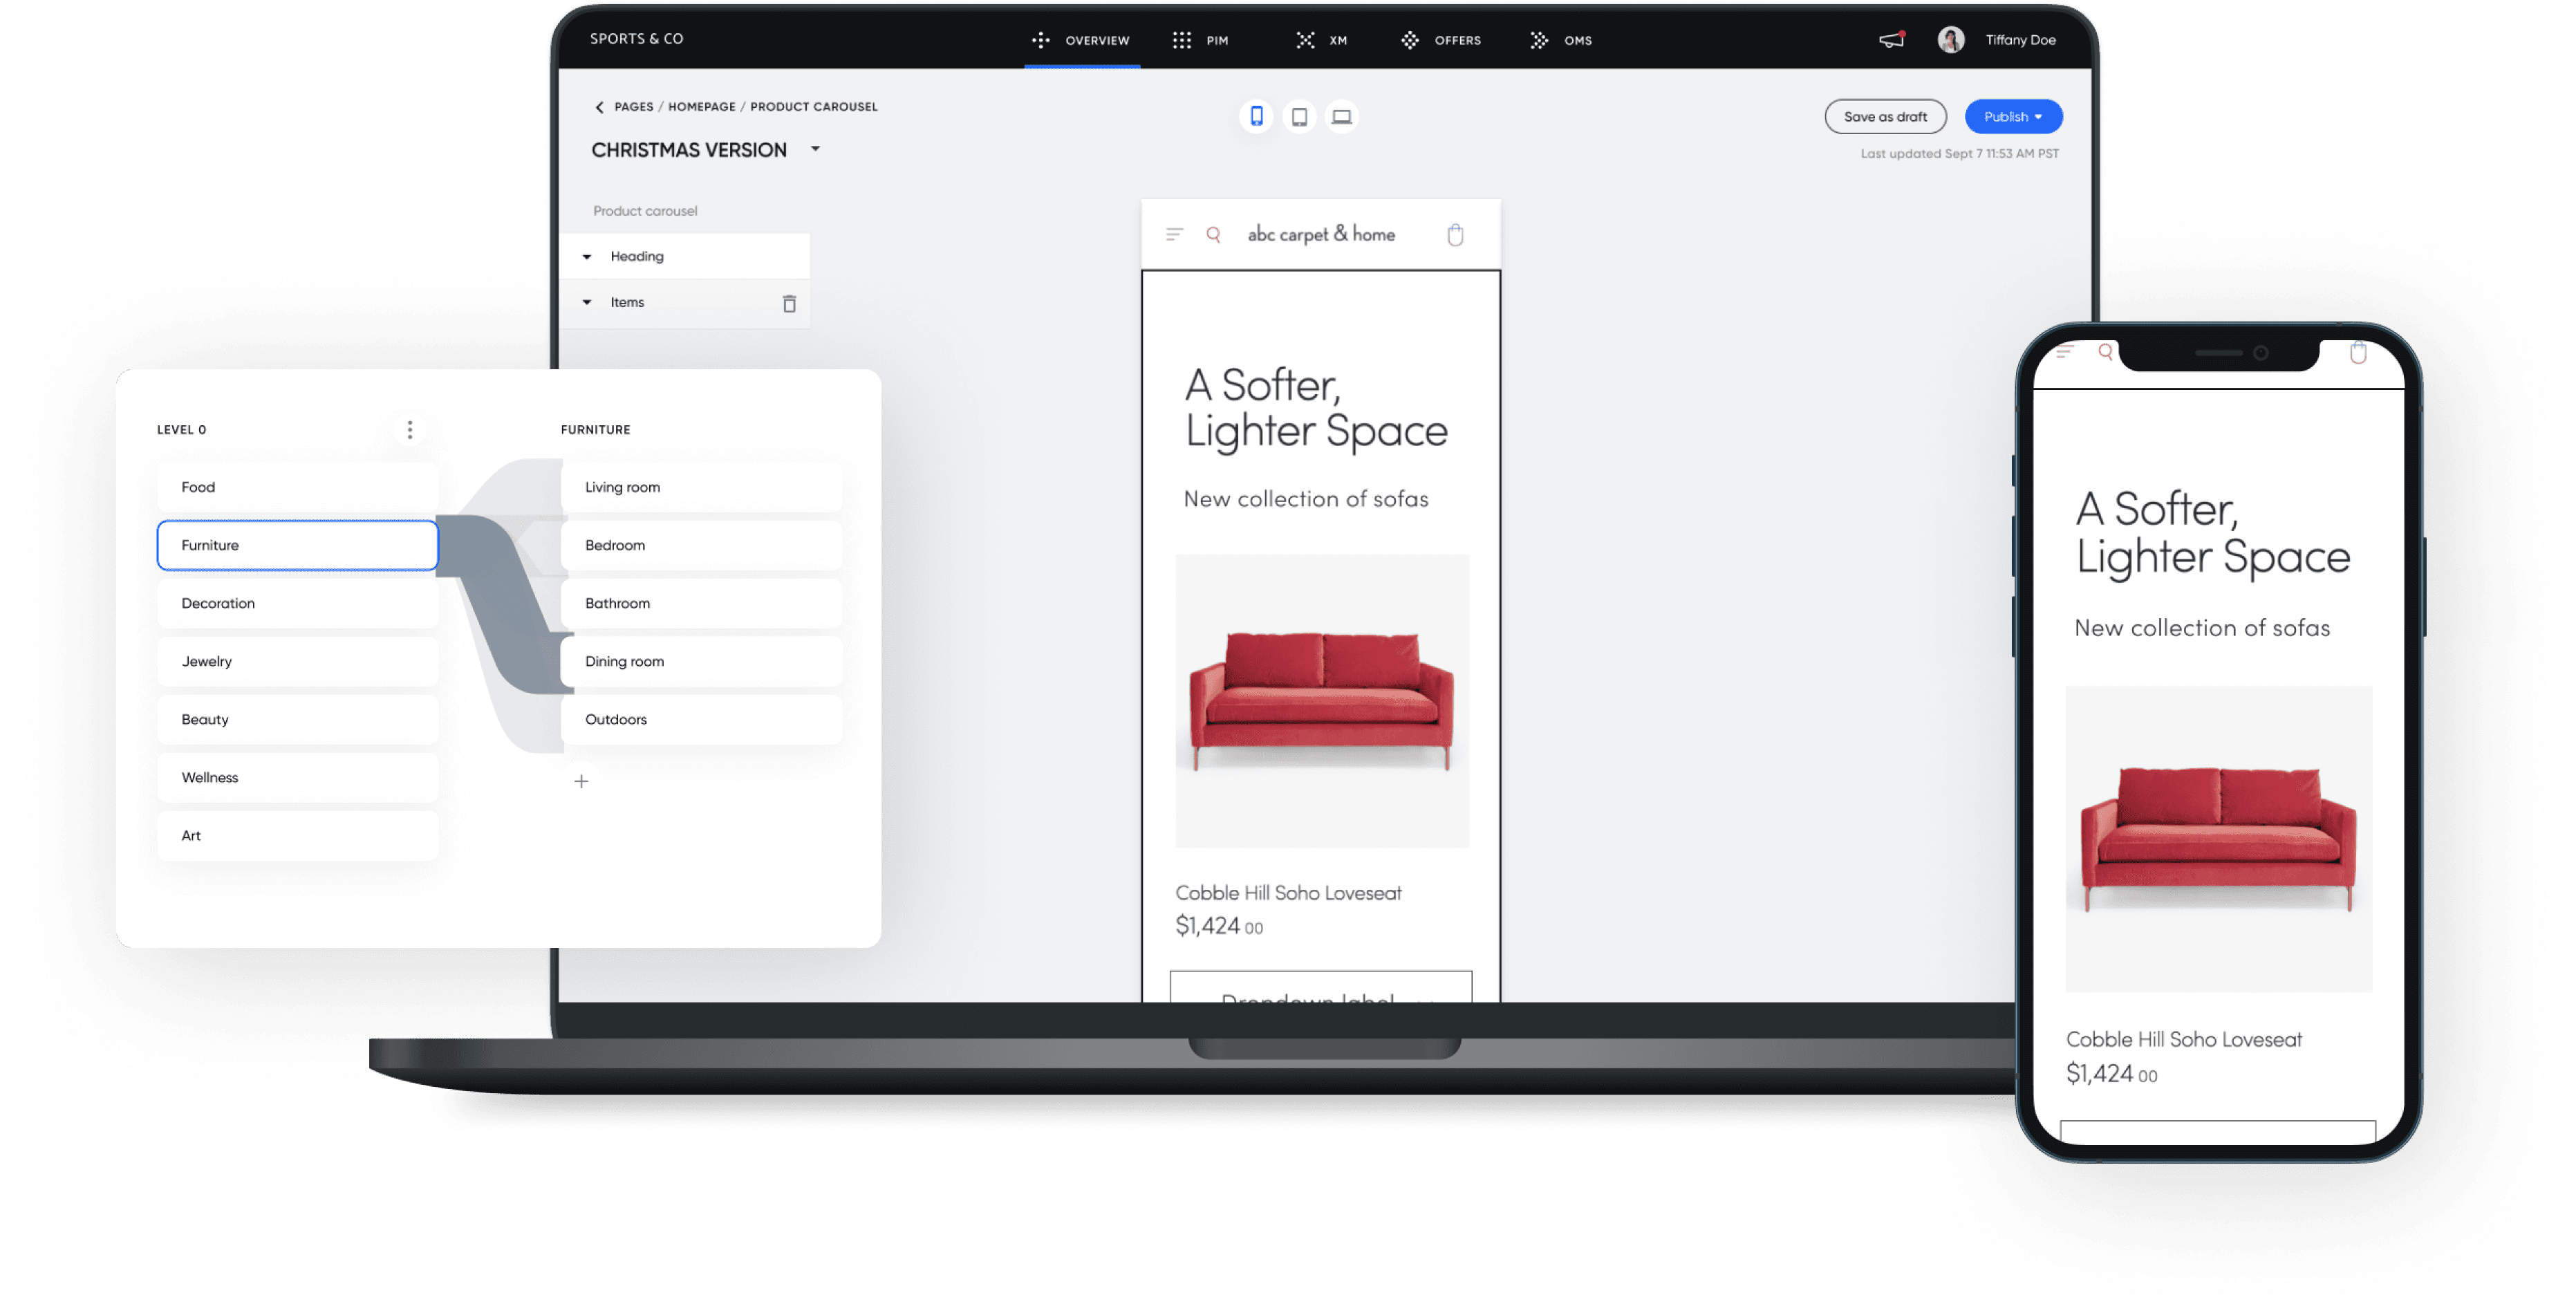Delete the Items section using trash icon
Viewport: 2576px width, 1313px height.
[789, 303]
